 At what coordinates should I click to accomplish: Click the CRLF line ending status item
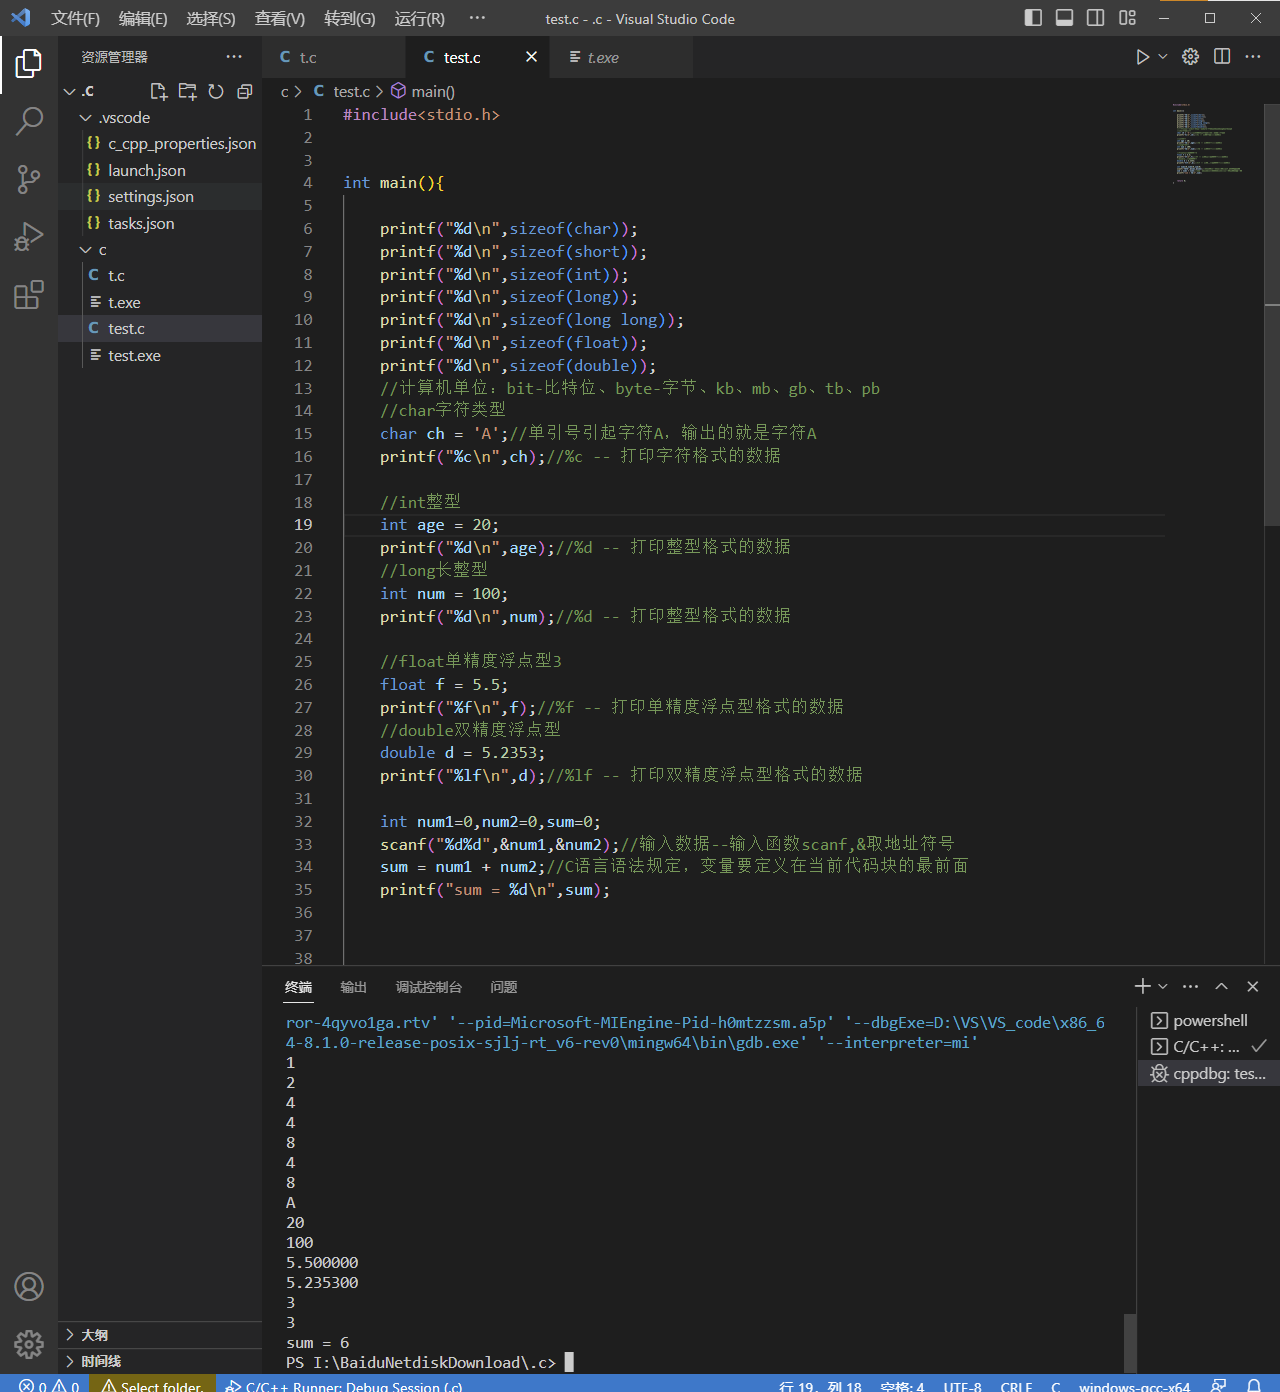coord(1016,1385)
